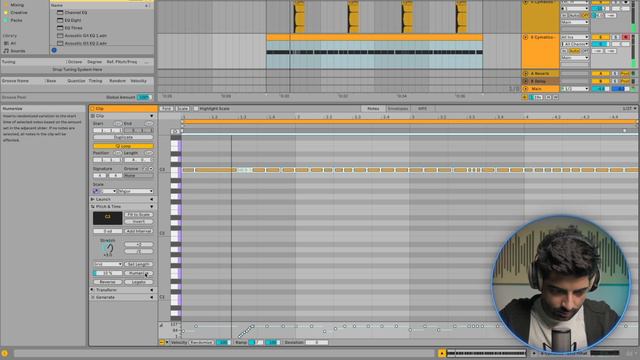Screen dimensions: 640x360
Task: Toggle the clip Loop switch
Action: 123,146
